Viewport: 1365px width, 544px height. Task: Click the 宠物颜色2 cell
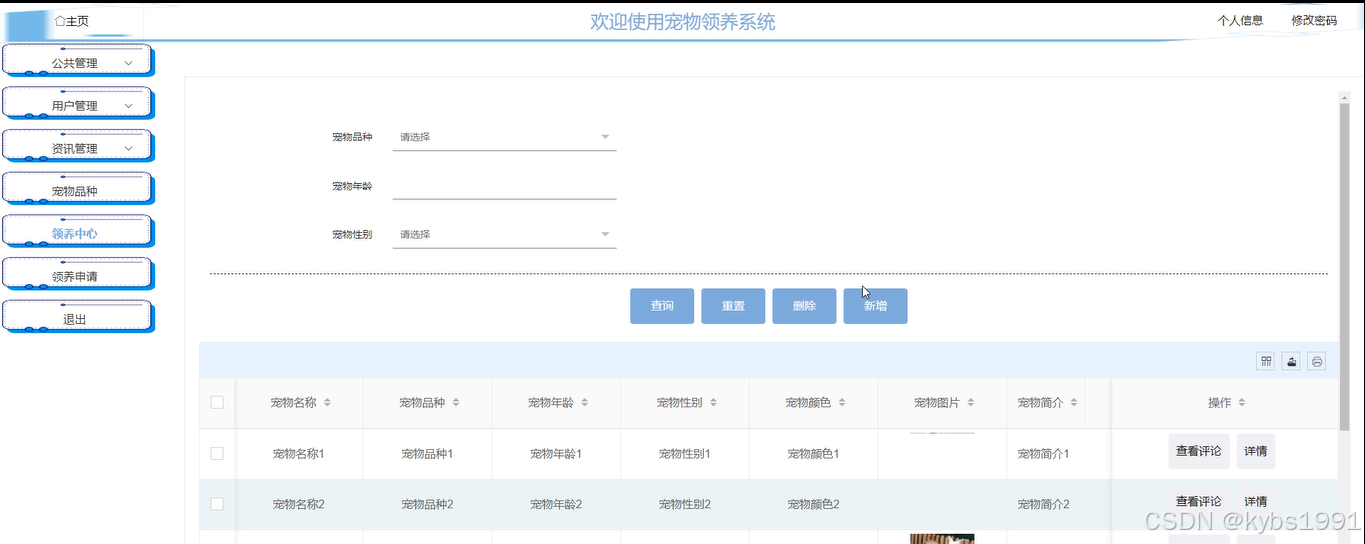pos(813,505)
